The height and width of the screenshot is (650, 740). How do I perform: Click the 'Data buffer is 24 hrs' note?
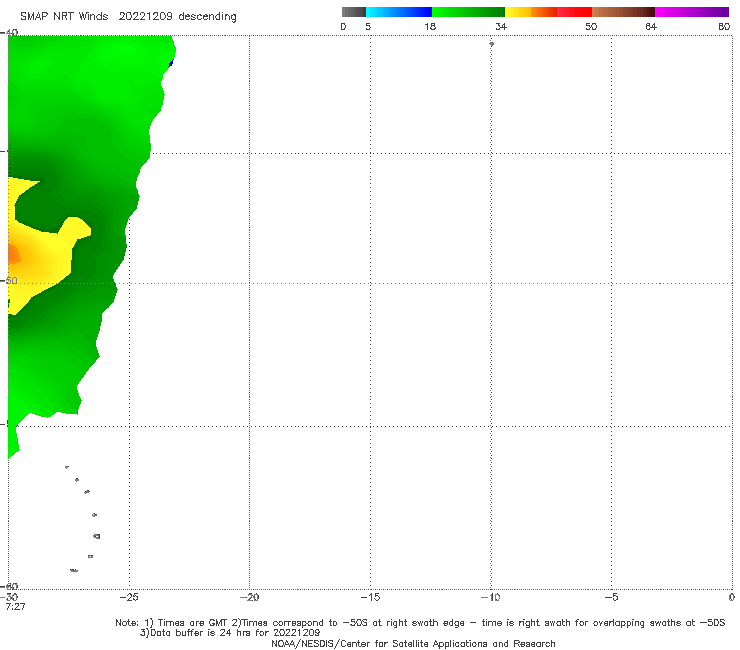click(x=230, y=633)
